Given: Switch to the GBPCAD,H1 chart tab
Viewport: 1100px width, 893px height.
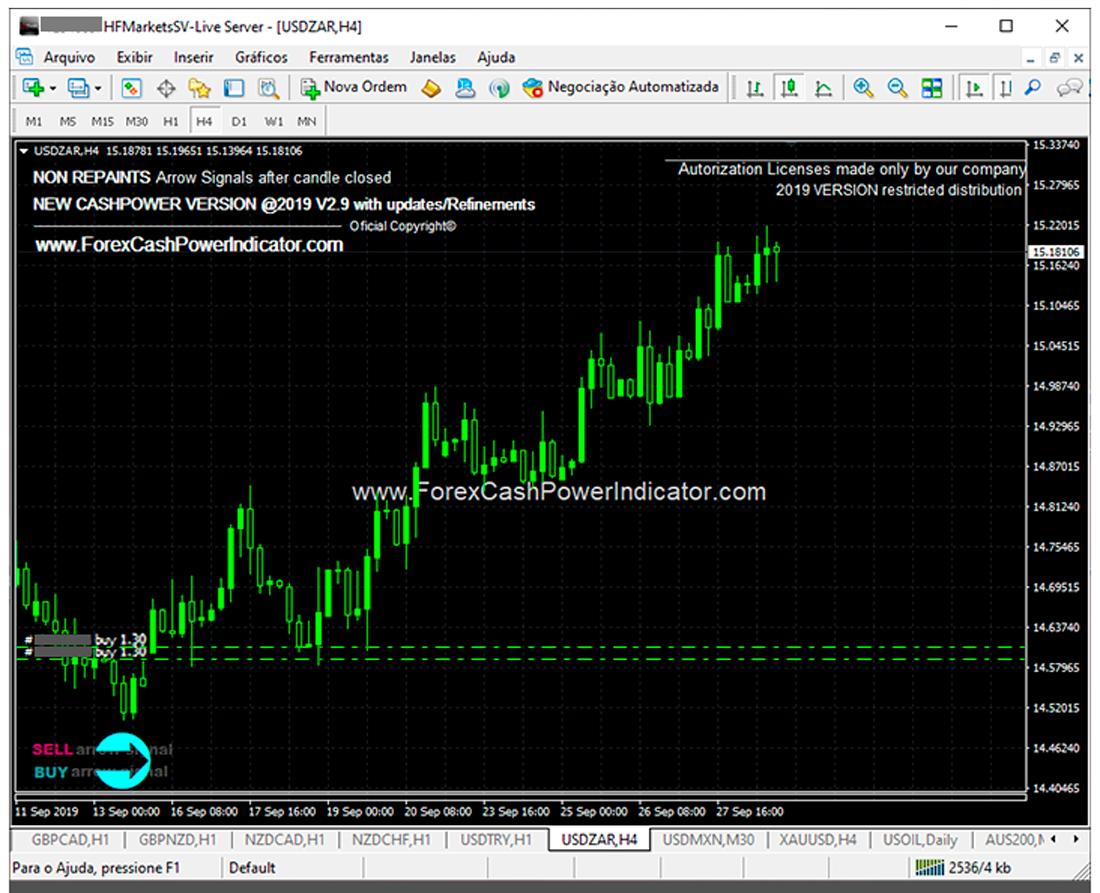Looking at the screenshot, I should click(x=70, y=840).
